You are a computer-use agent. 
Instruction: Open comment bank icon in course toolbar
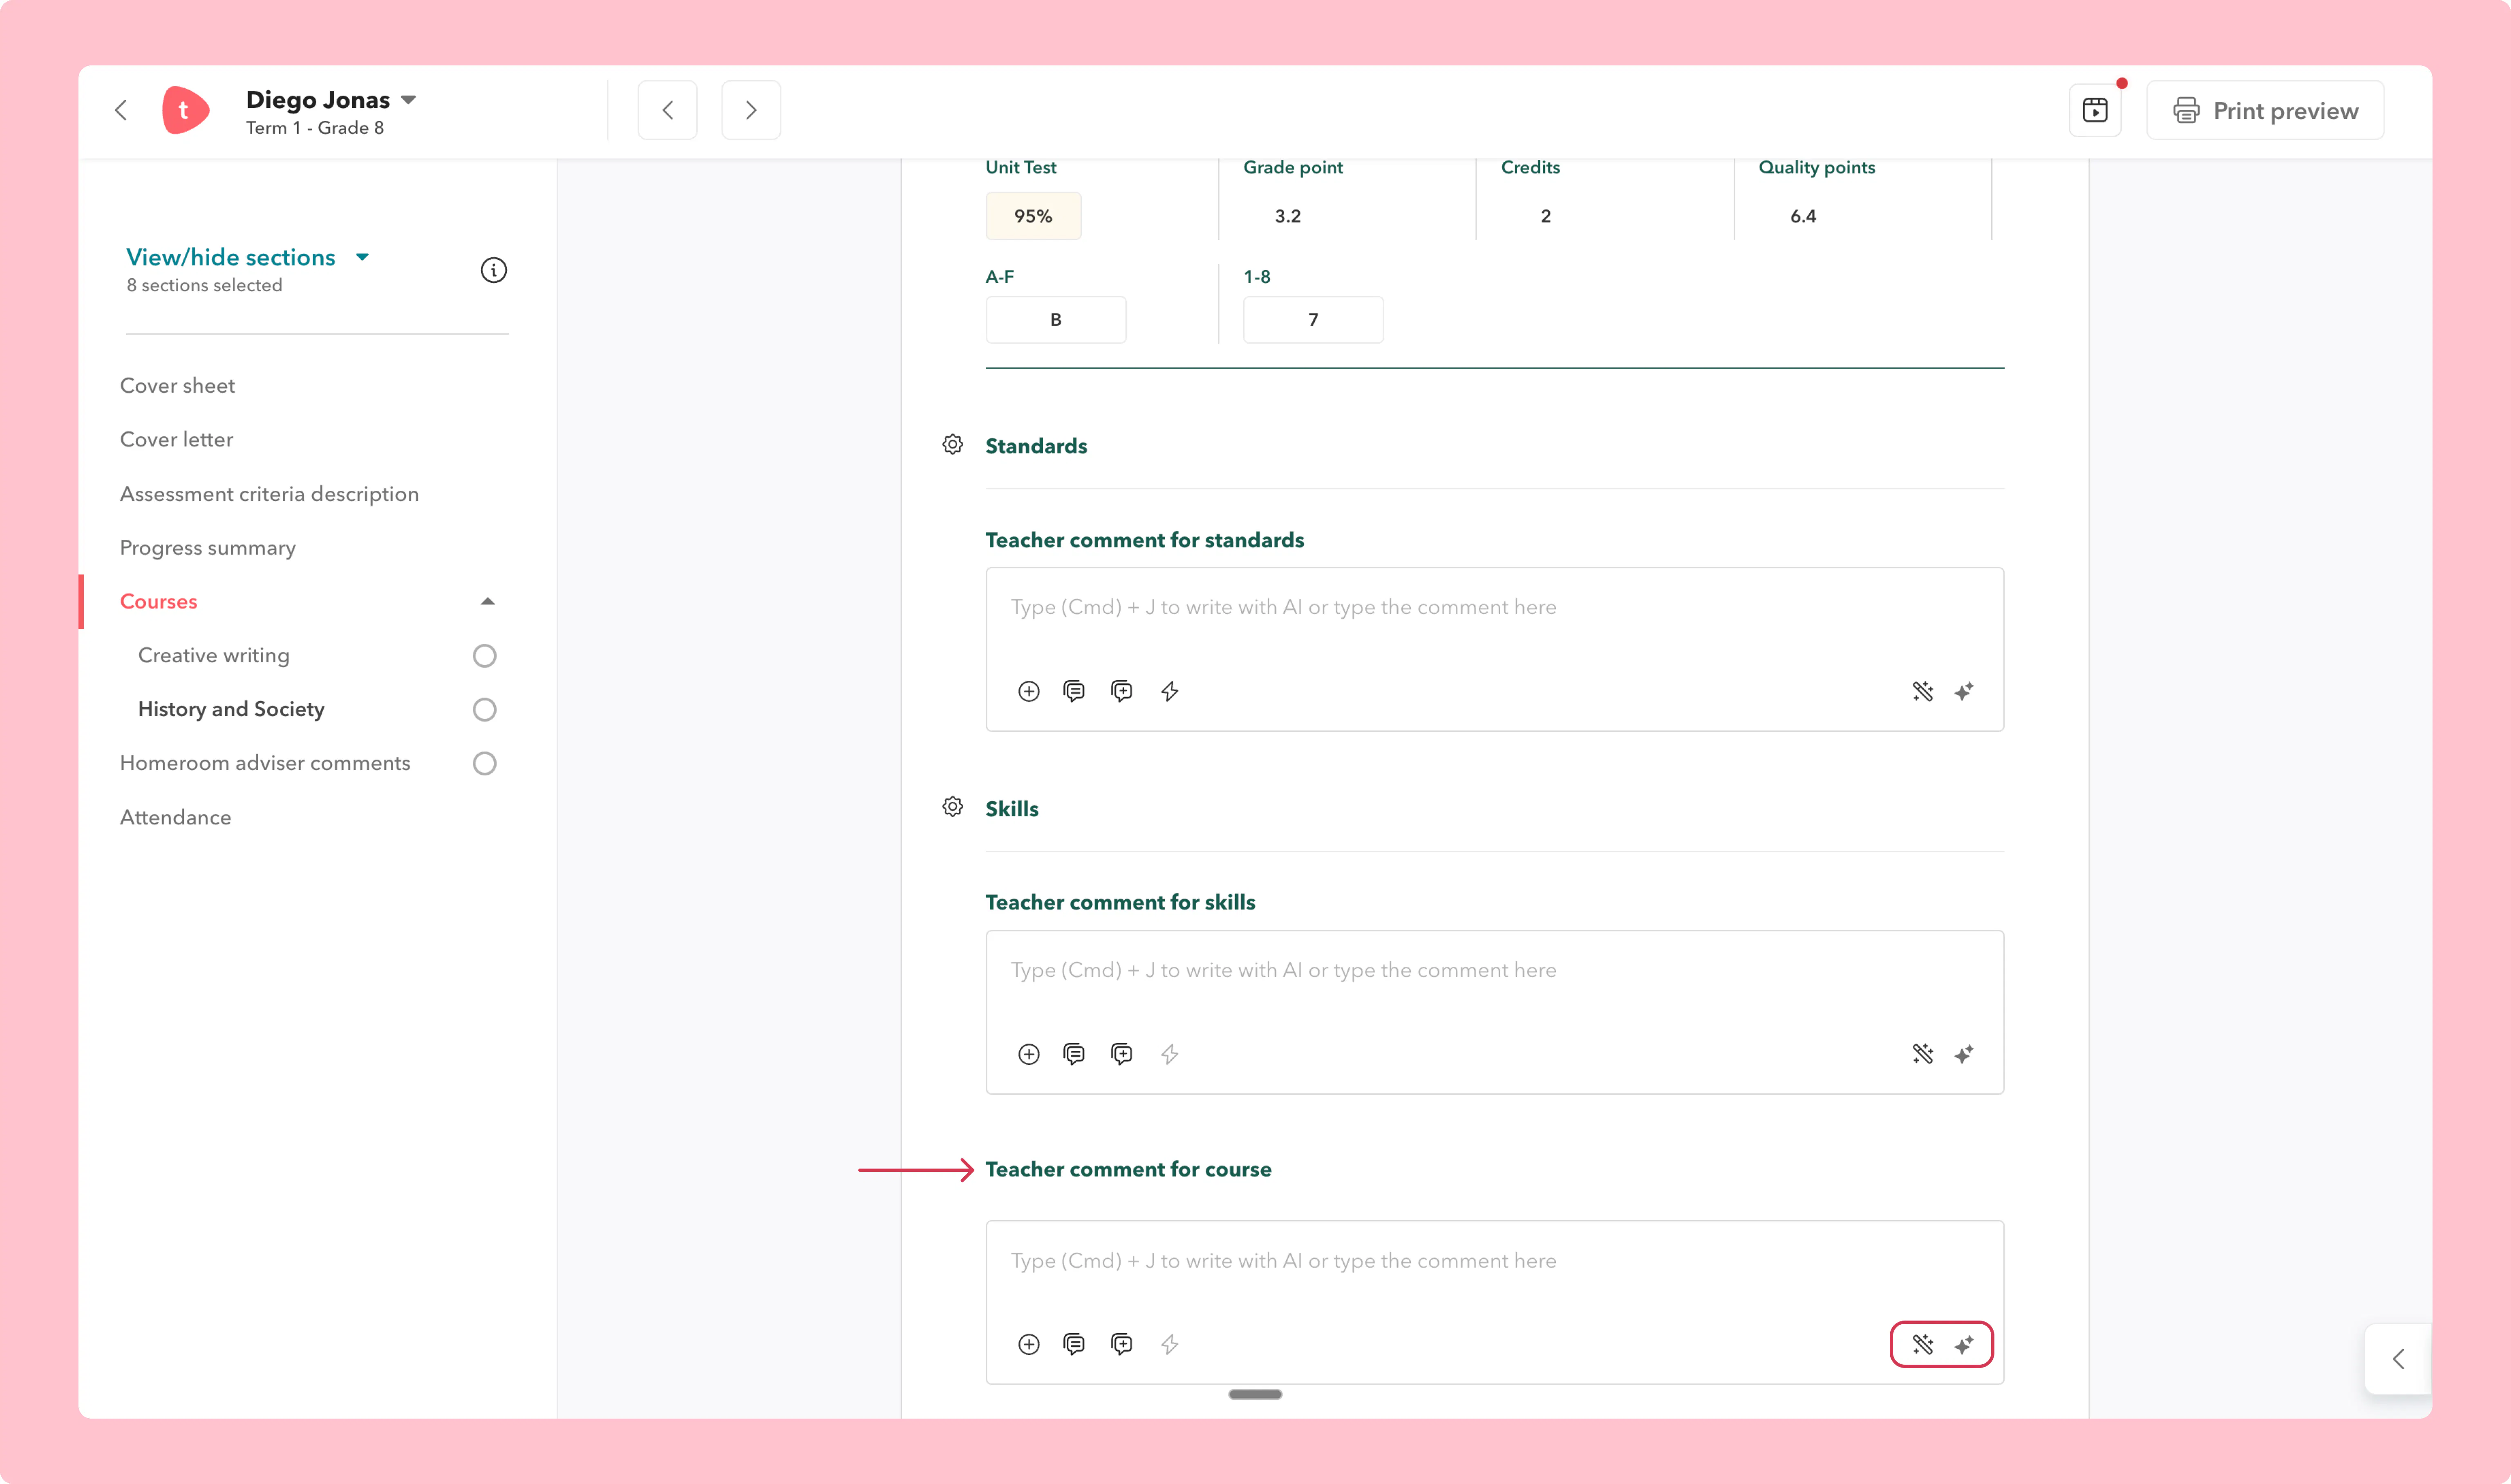pyautogui.click(x=1074, y=1344)
